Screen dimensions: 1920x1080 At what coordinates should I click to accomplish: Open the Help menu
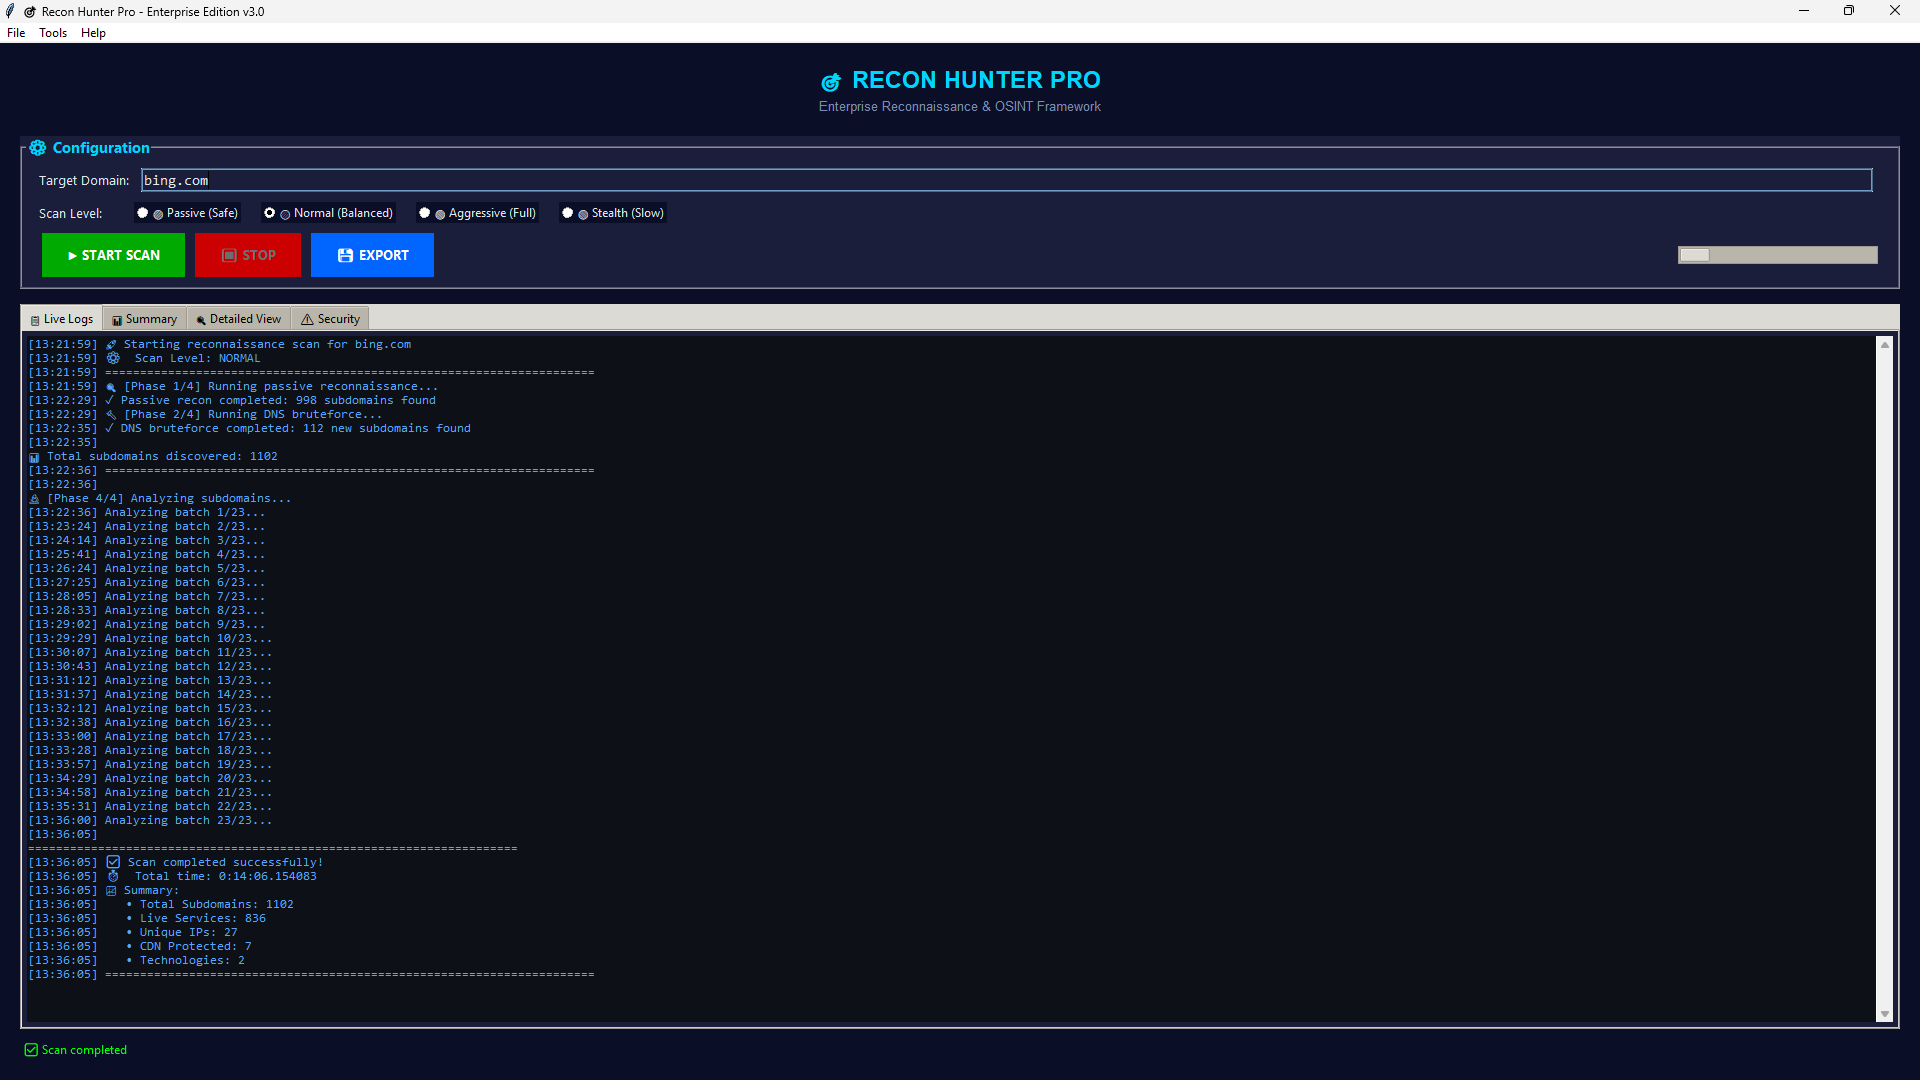coord(93,33)
